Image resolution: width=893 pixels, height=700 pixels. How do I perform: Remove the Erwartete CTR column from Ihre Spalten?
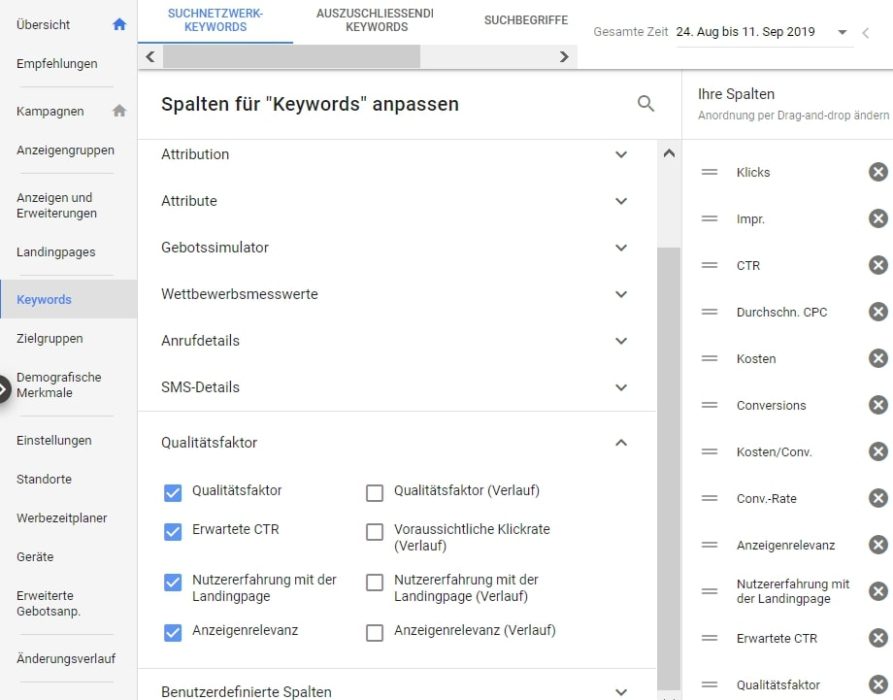pyautogui.click(x=878, y=638)
